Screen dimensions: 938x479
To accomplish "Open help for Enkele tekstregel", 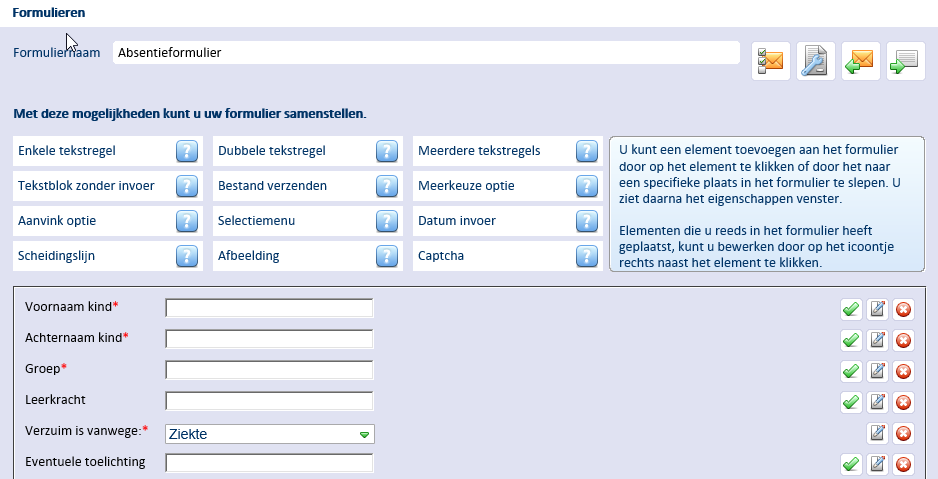I will tap(187, 151).
